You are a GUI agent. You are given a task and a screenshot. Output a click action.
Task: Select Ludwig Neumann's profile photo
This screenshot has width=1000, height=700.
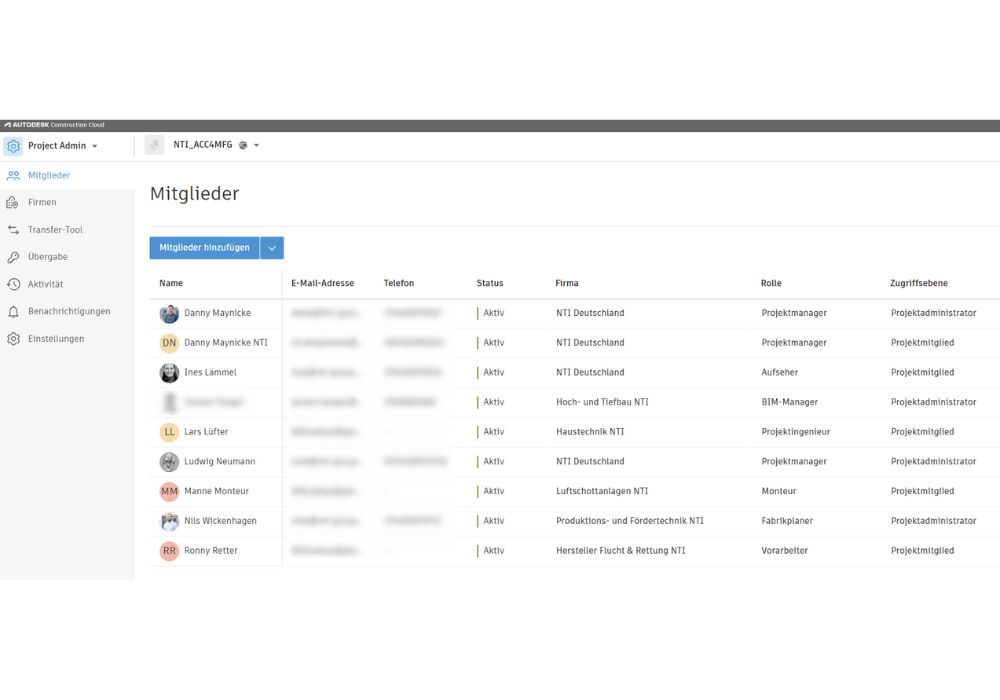coord(169,462)
